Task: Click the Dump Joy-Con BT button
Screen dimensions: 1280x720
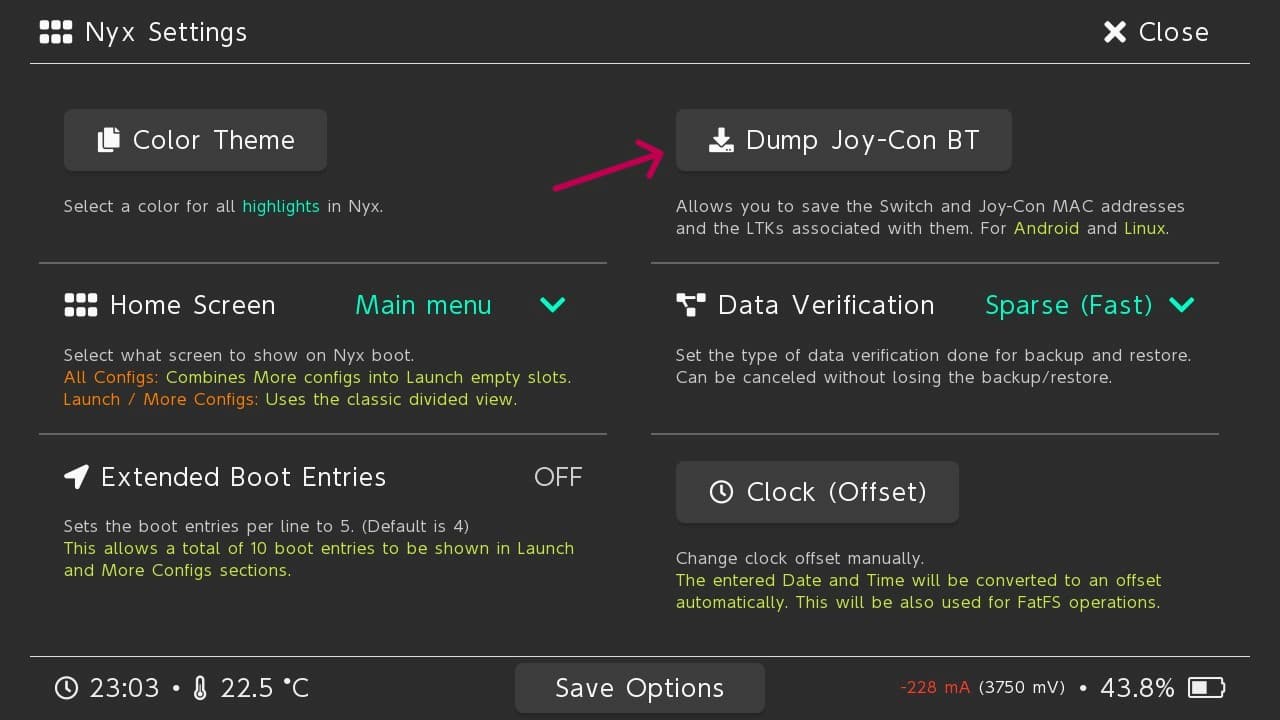Action: [x=843, y=140]
